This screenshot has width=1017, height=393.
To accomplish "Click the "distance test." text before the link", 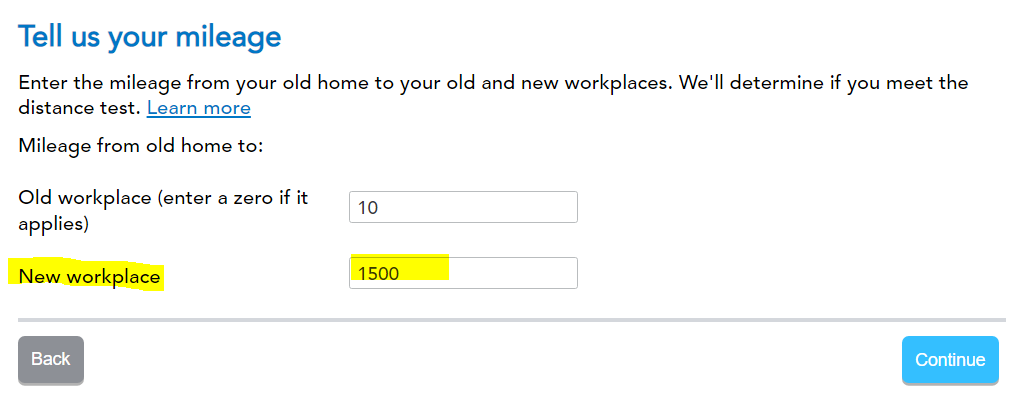I will pyautogui.click(x=80, y=108).
